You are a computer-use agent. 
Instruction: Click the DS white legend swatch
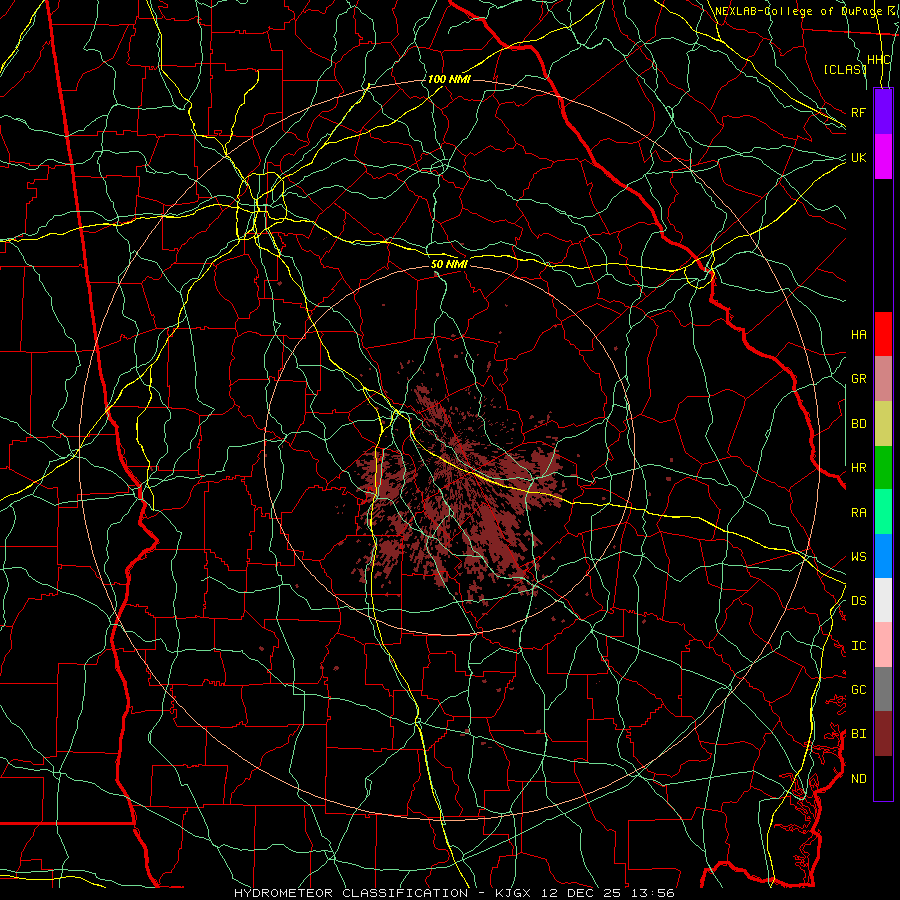tap(883, 600)
